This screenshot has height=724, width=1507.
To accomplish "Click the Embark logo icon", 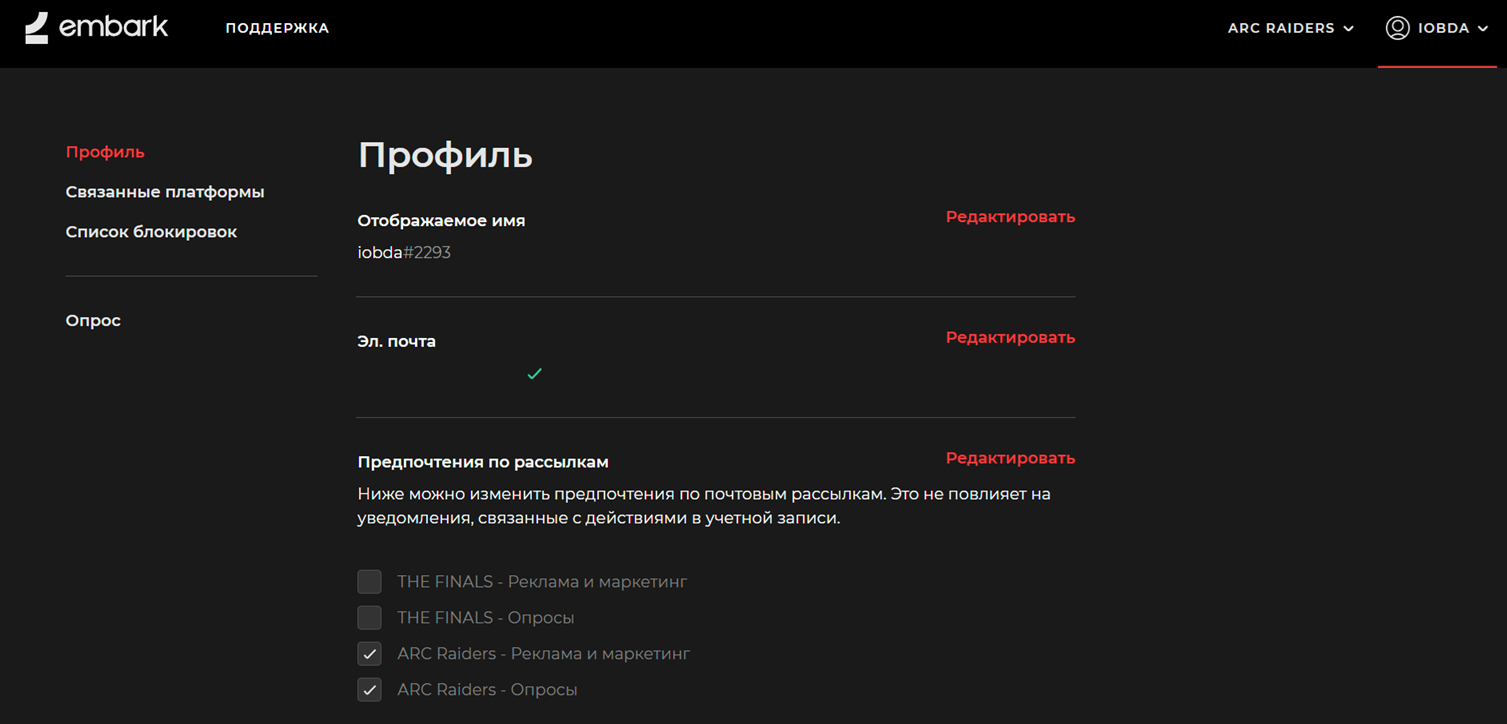I will click(37, 28).
